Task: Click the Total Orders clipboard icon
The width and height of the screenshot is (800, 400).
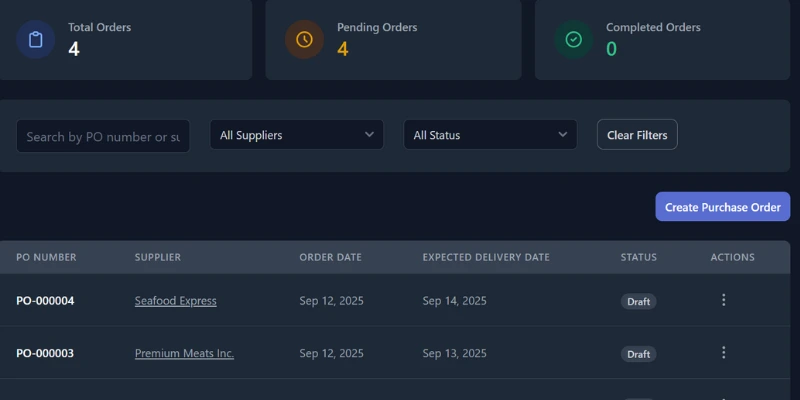Action: (x=36, y=40)
